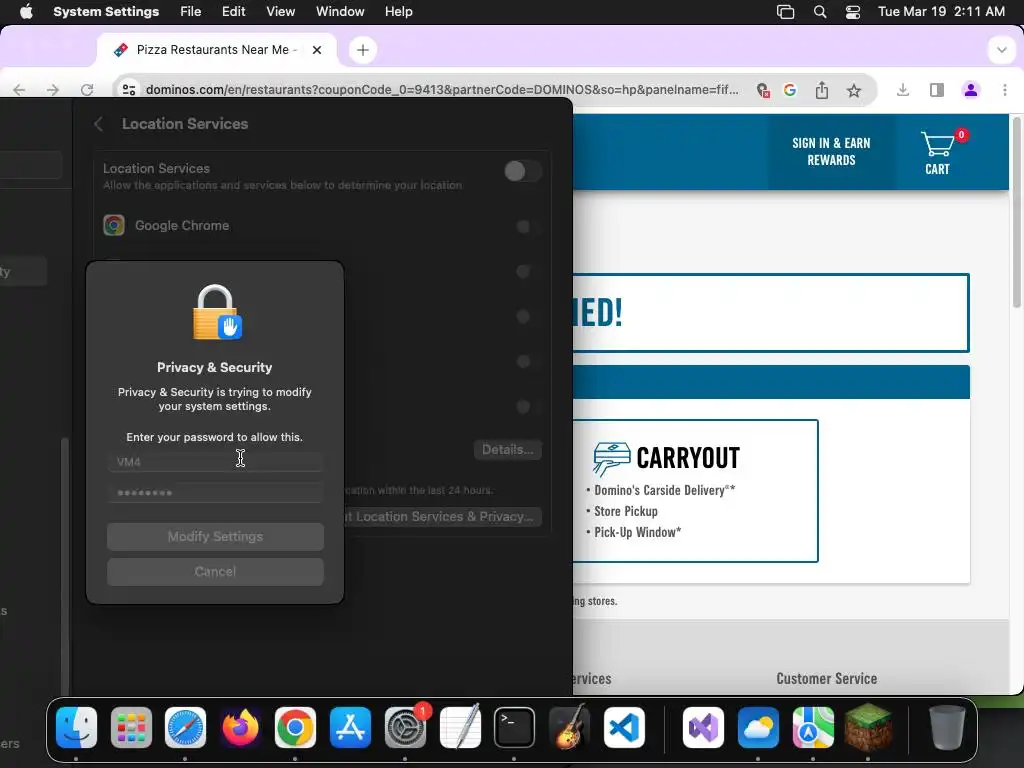
Task: Share this page from the address bar
Action: (x=822, y=90)
